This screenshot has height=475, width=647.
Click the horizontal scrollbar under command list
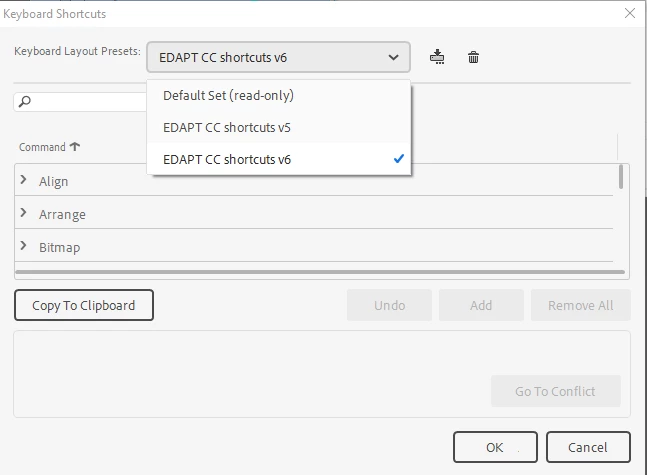pyautogui.click(x=320, y=272)
